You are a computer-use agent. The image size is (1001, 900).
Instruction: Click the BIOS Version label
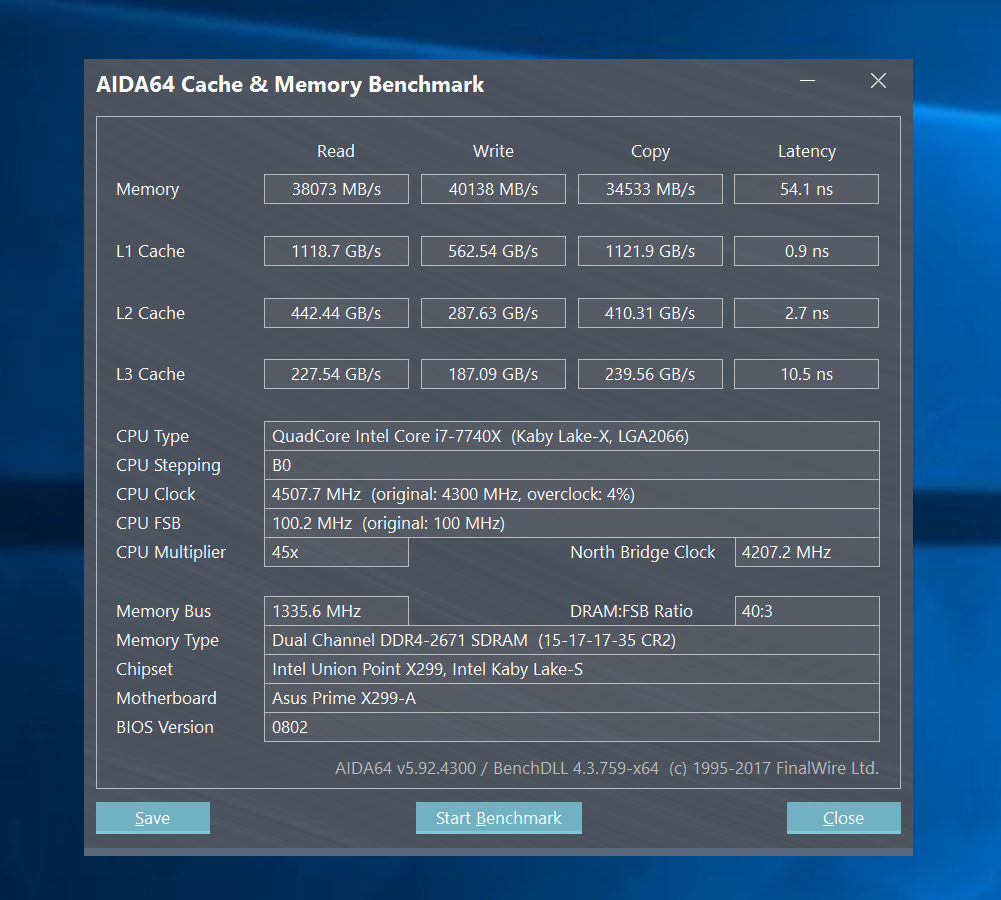point(165,727)
